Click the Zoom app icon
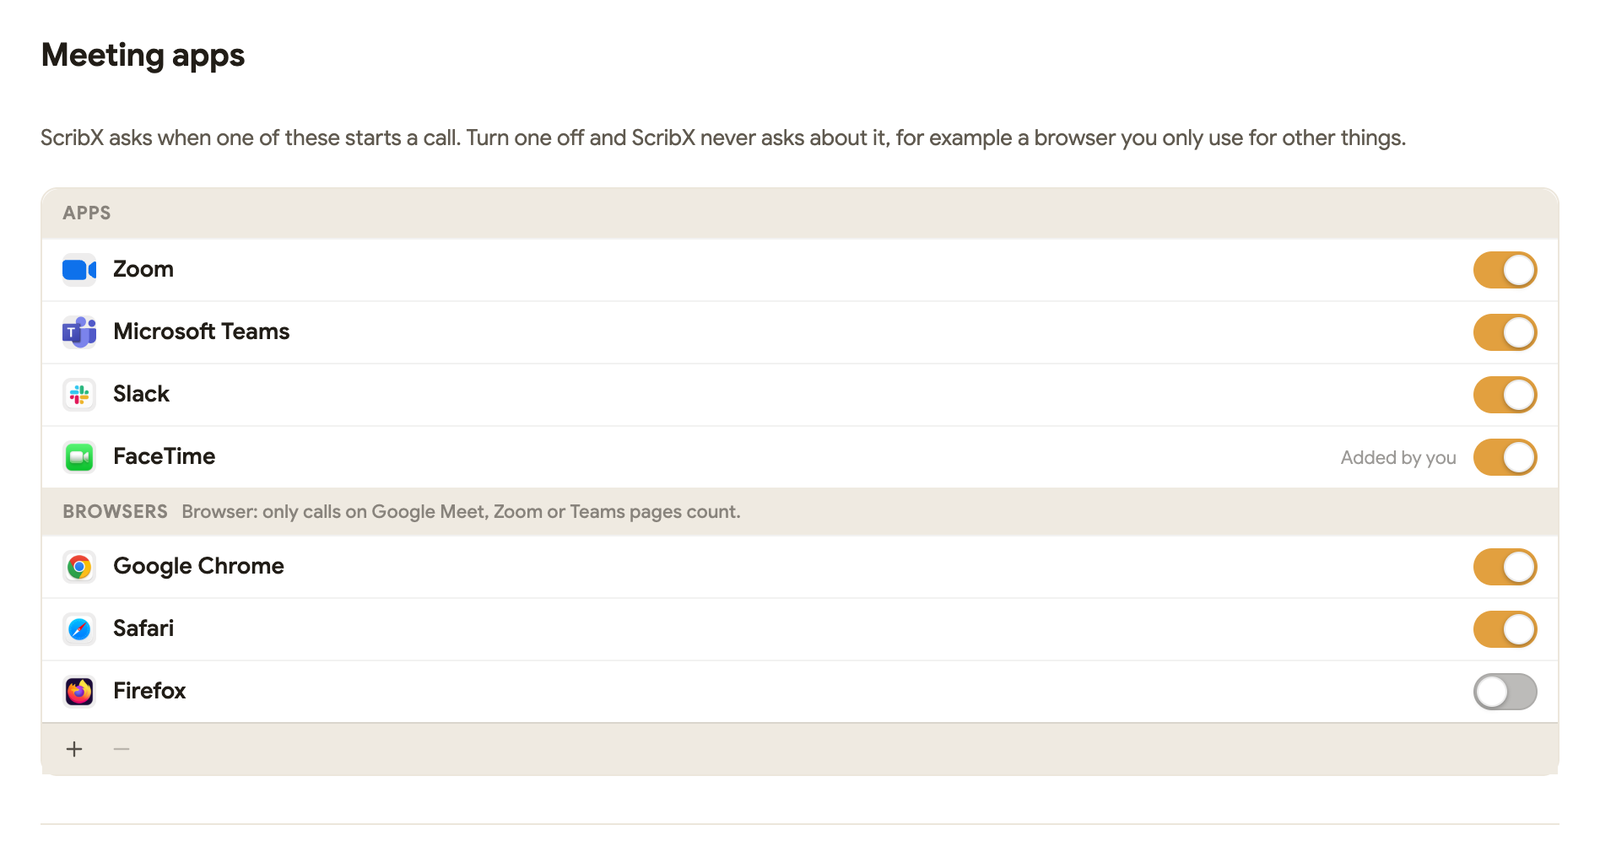The image size is (1600, 857). tap(79, 270)
